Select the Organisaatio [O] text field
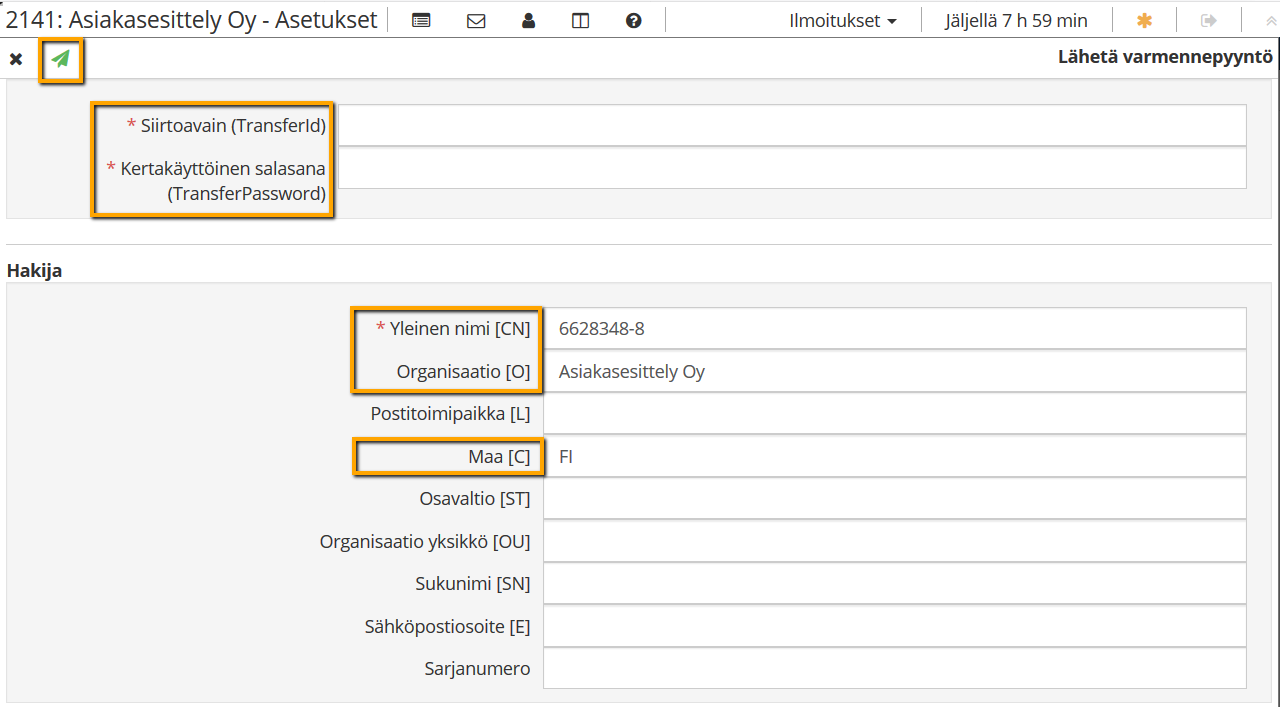This screenshot has width=1280, height=707. pos(894,371)
